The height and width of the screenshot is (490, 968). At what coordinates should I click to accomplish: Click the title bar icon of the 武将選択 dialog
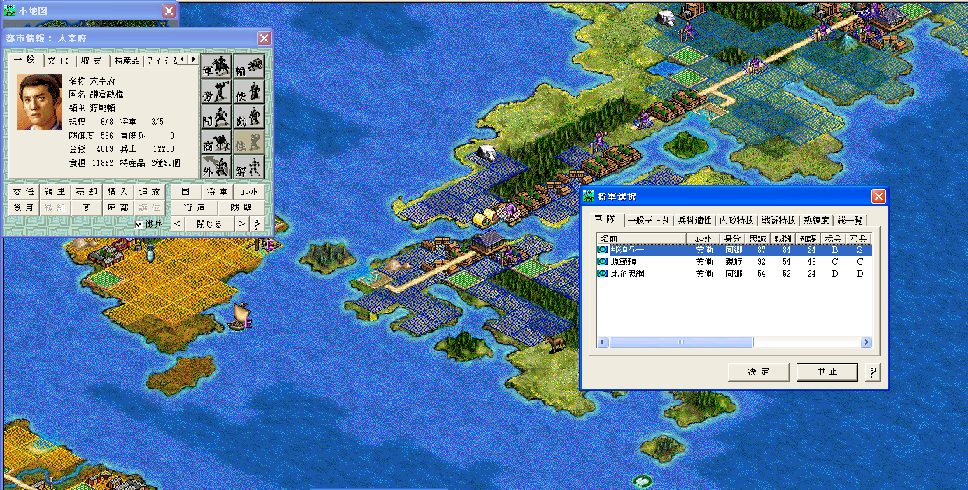coord(588,196)
